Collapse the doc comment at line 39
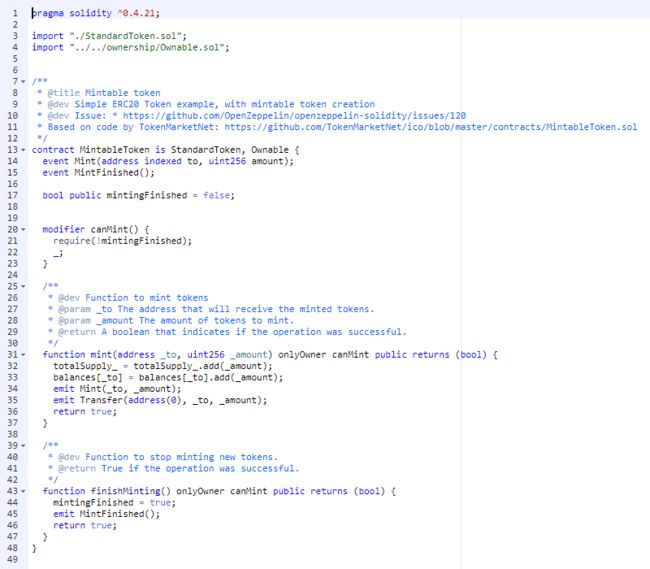 pos(23,446)
